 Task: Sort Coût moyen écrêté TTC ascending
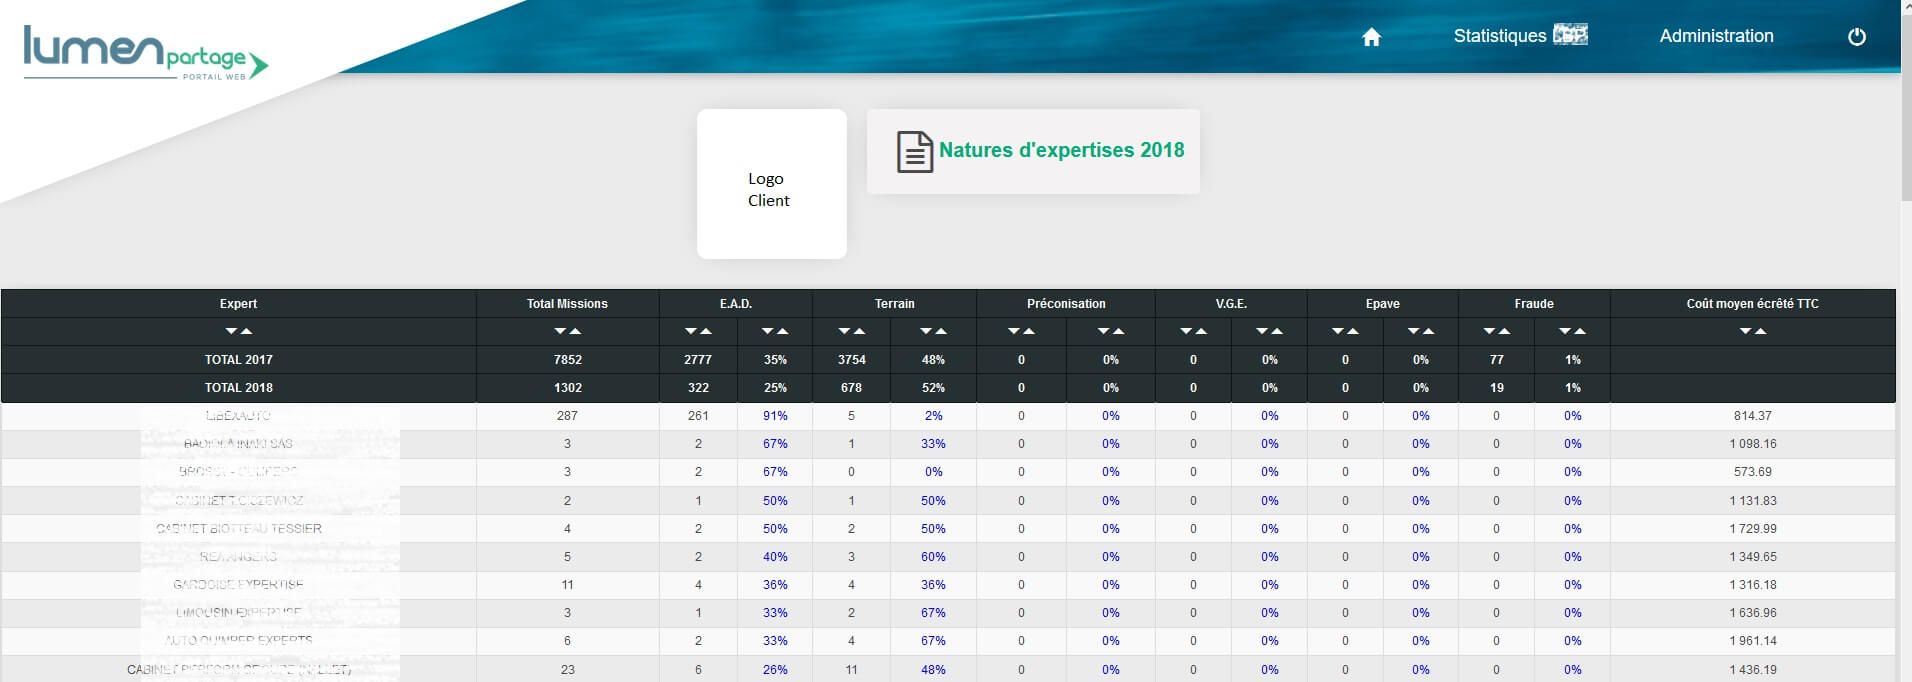click(1760, 331)
